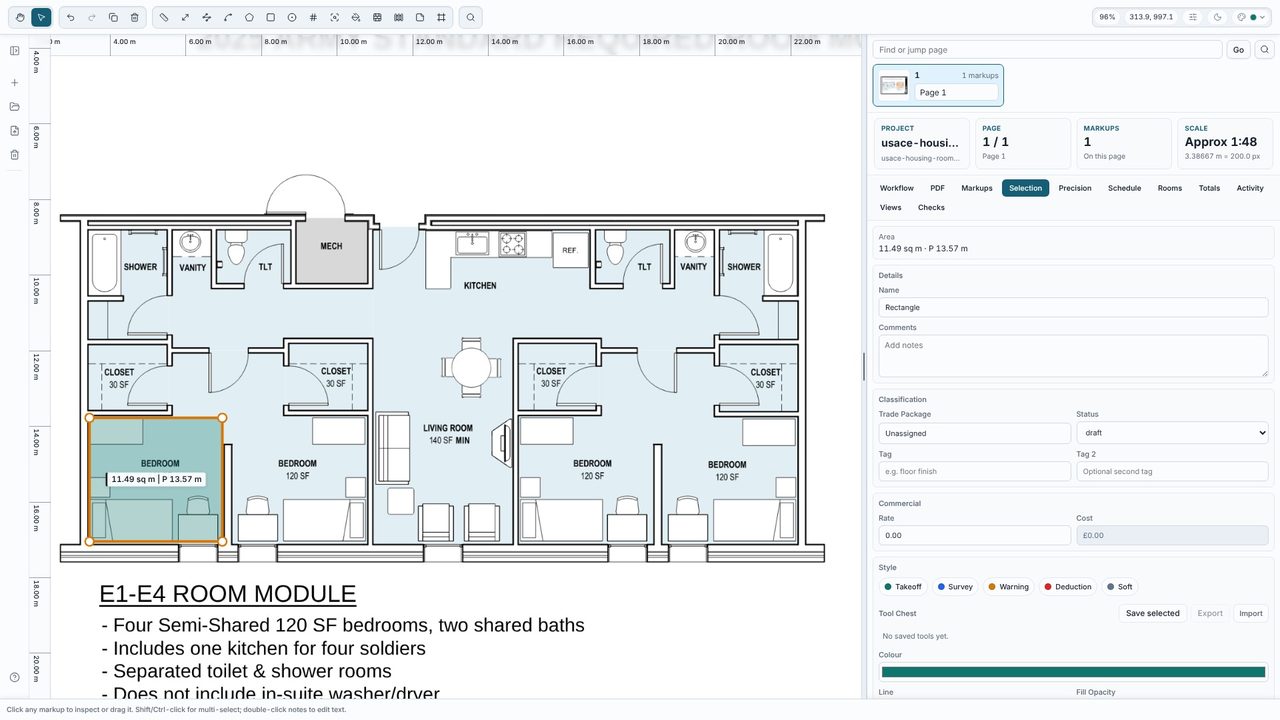This screenshot has height=720, width=1280.
Task: Select the arc curve tool
Action: coord(228,17)
